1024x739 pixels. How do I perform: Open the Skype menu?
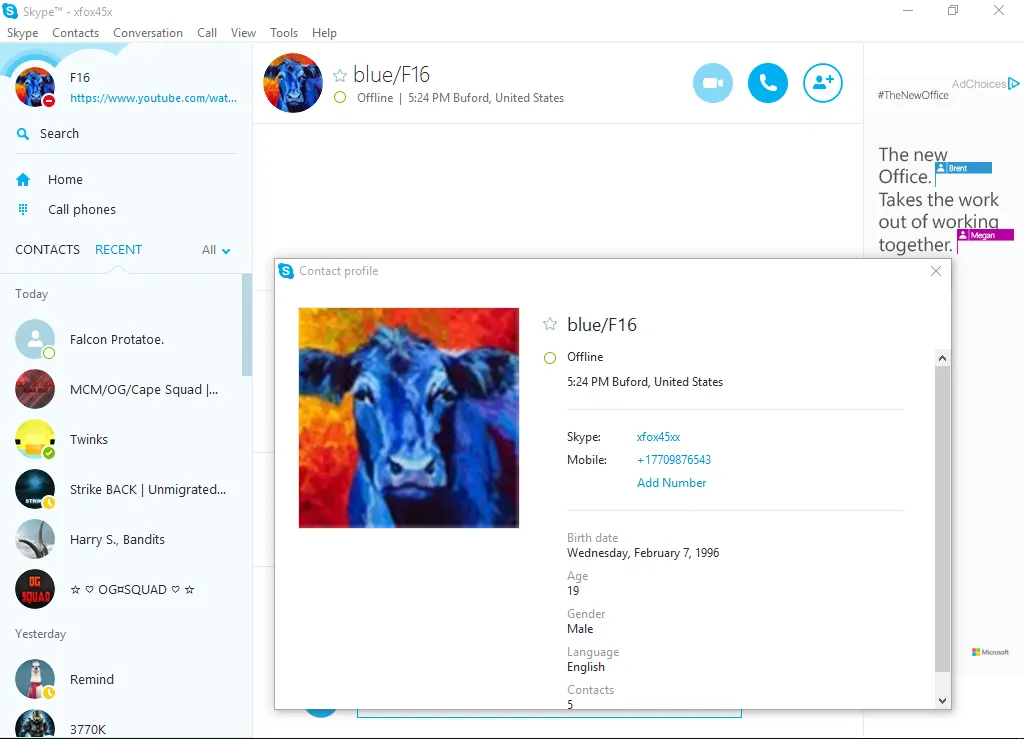point(22,33)
